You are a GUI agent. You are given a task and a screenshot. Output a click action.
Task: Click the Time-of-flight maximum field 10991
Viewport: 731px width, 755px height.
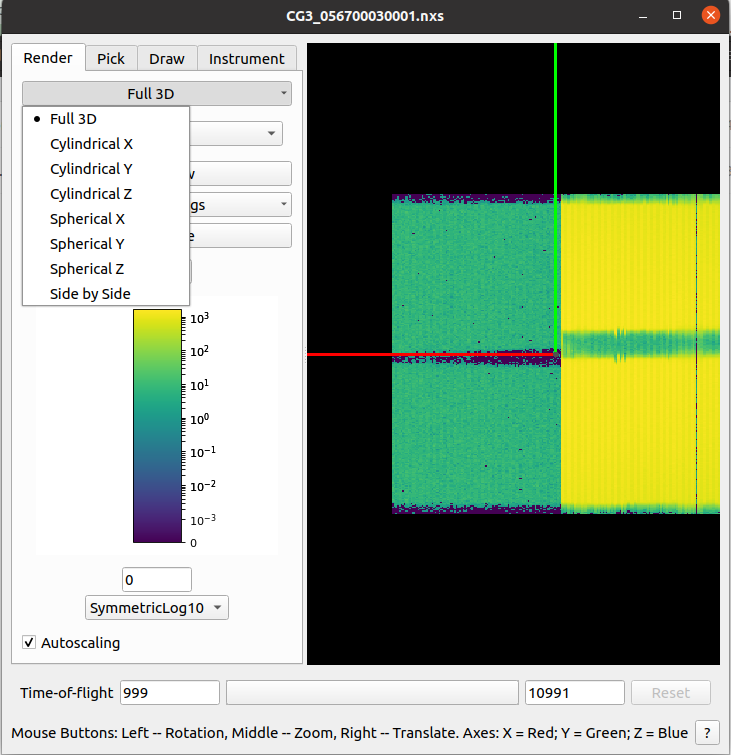pyautogui.click(x=575, y=692)
